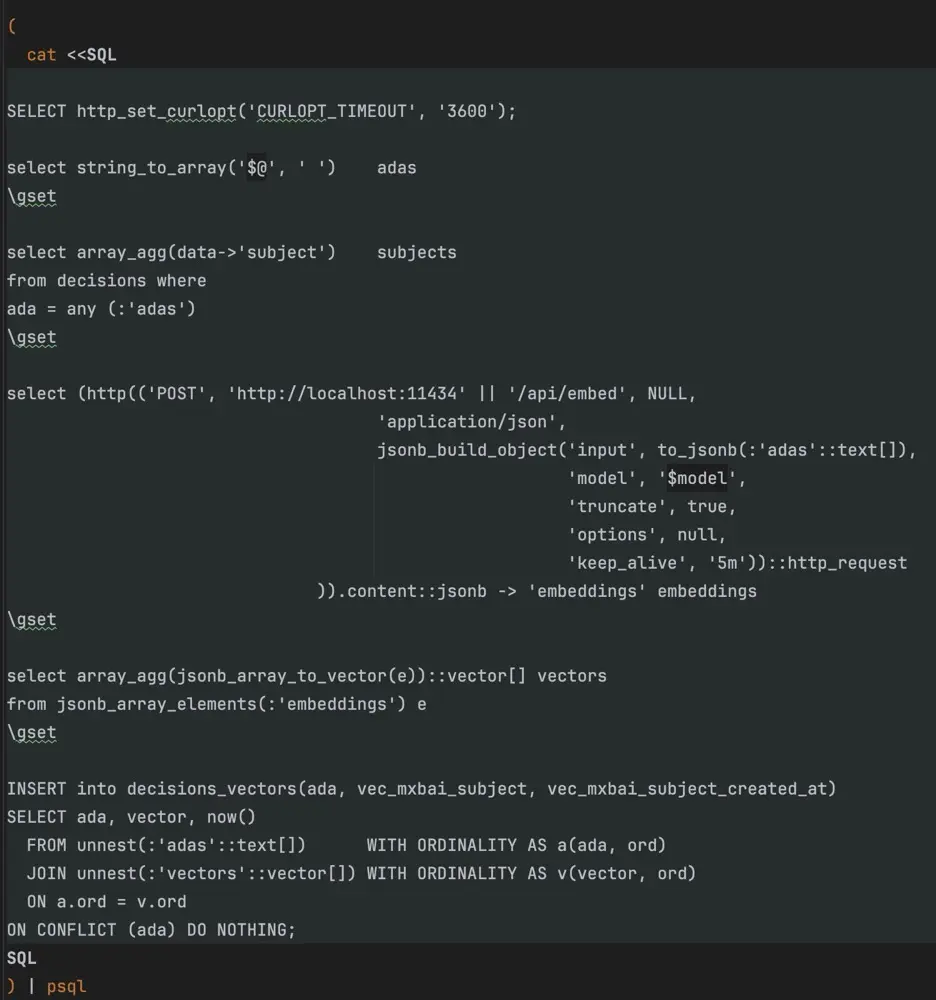936x1000 pixels.
Task: Click the http_set_curlopt function name
Action: point(156,111)
